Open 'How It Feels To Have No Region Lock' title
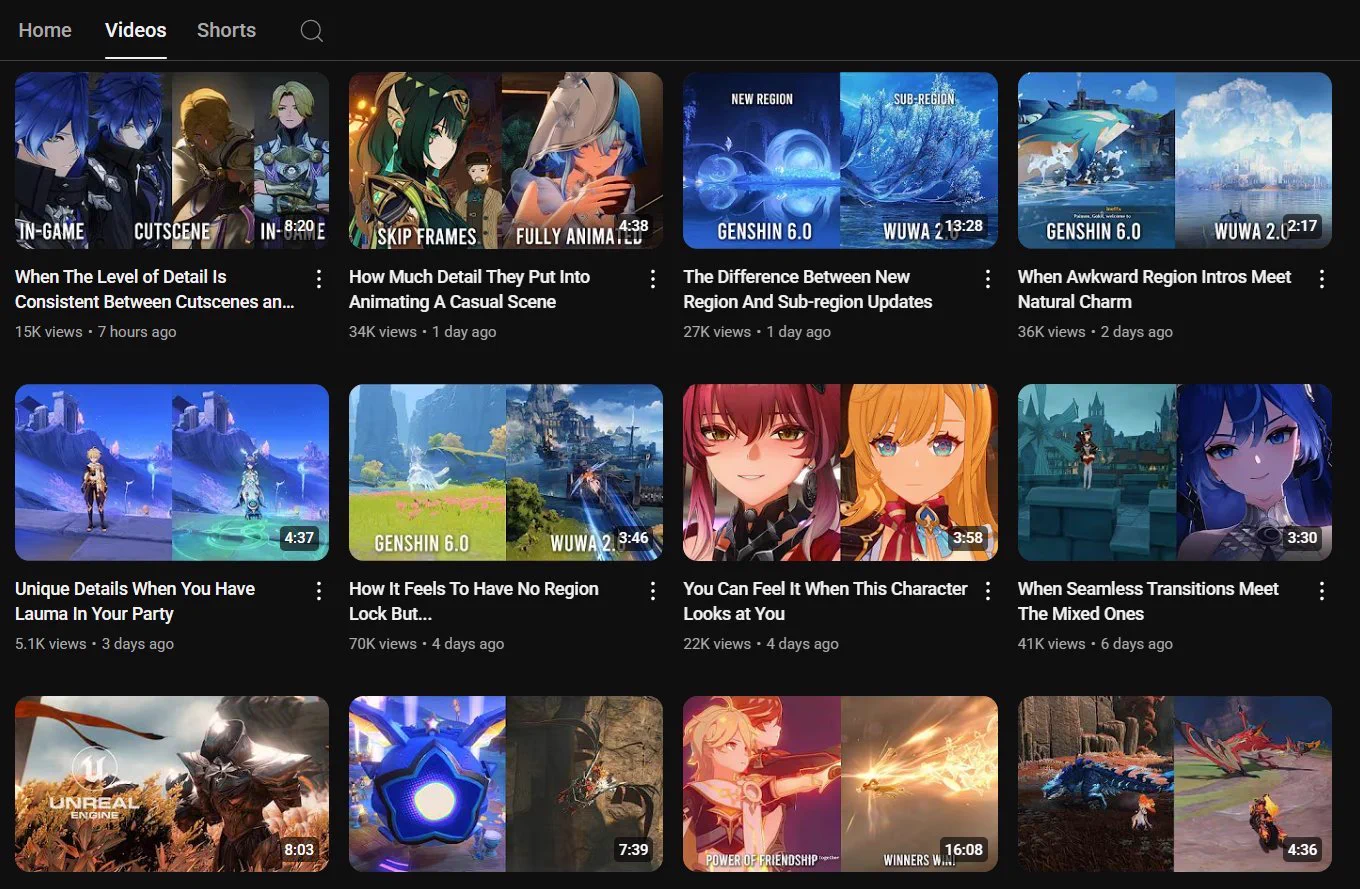 click(x=474, y=601)
